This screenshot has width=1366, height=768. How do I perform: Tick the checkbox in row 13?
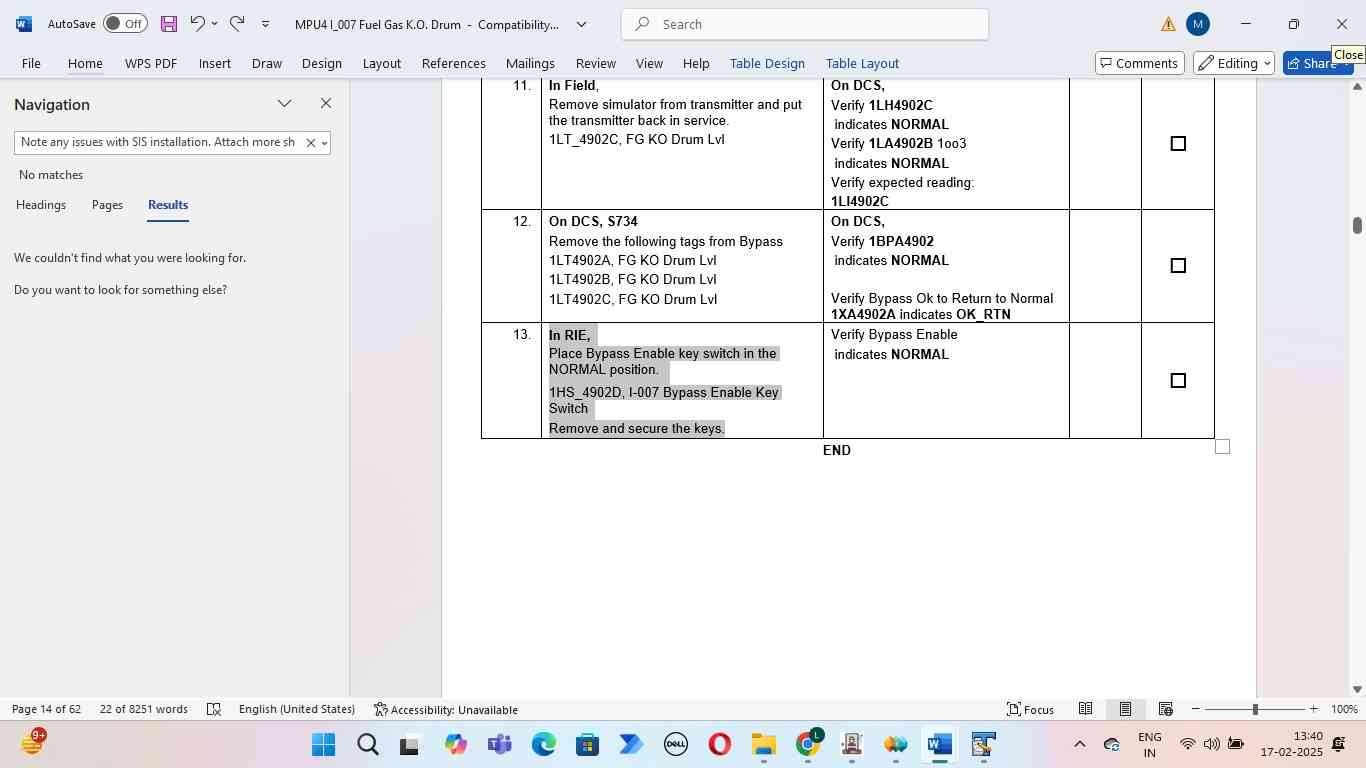[1178, 381]
